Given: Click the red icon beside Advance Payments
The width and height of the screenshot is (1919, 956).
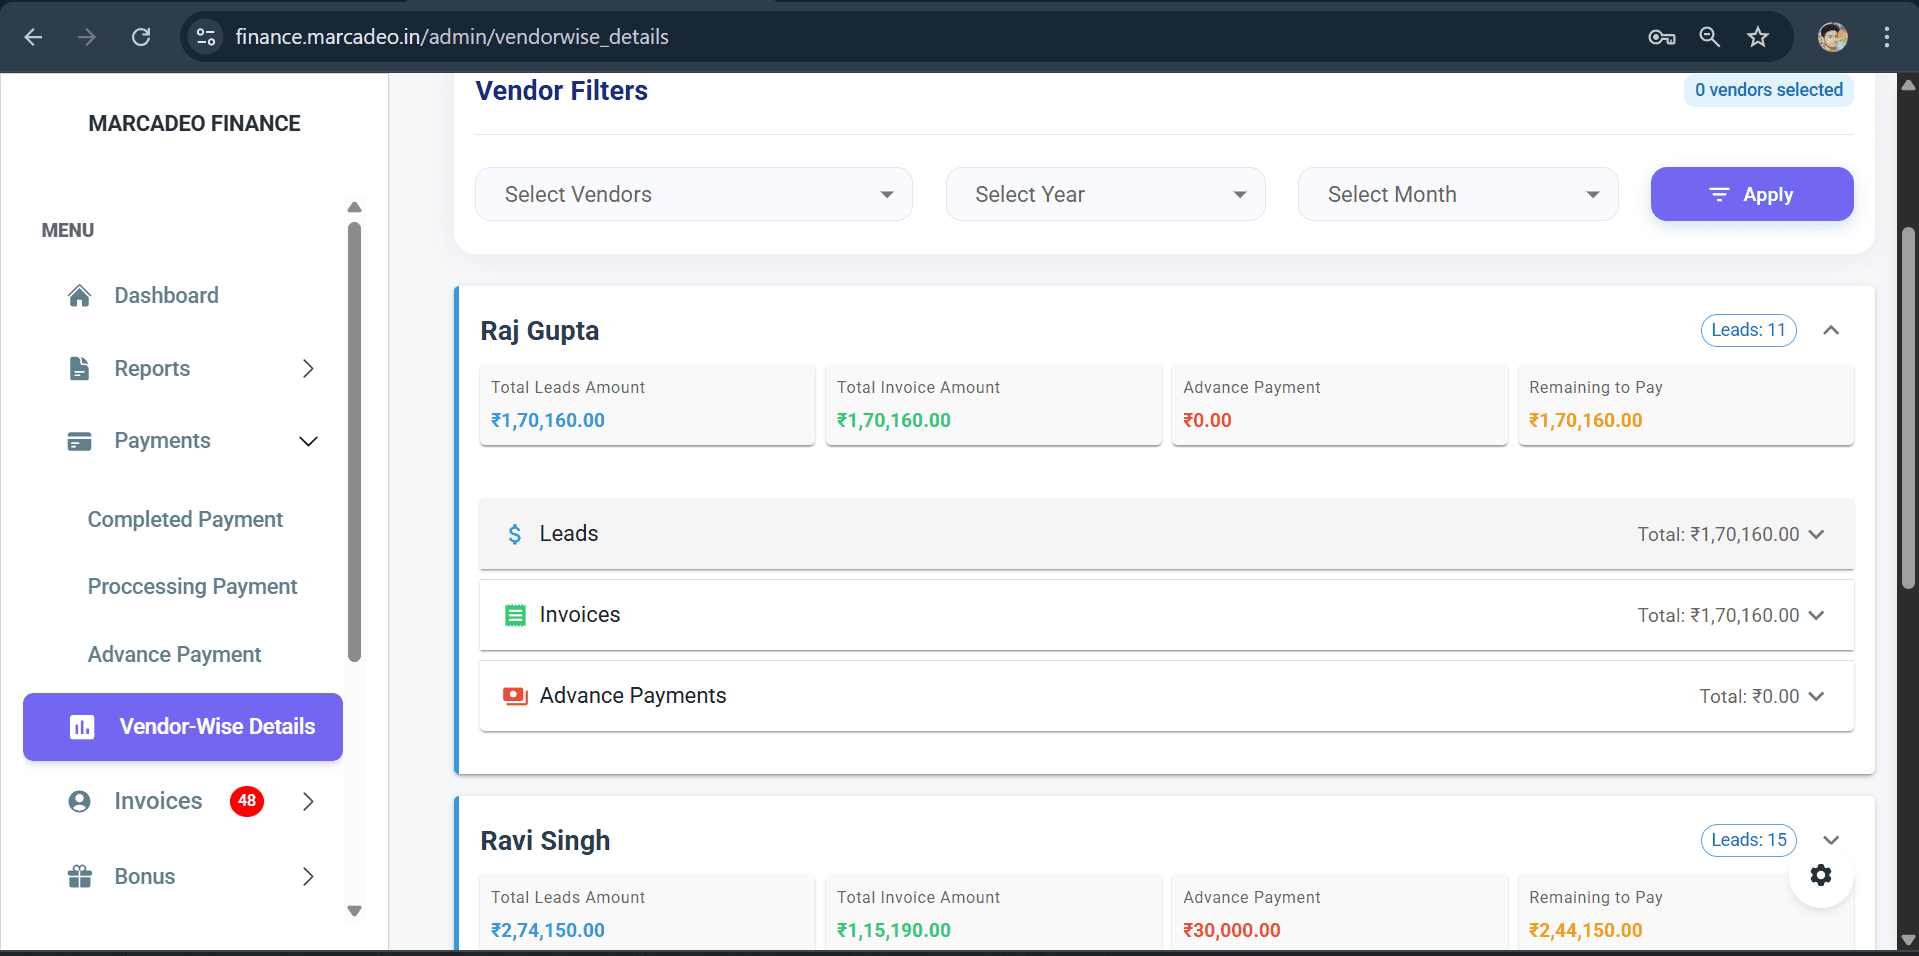Looking at the screenshot, I should (515, 695).
